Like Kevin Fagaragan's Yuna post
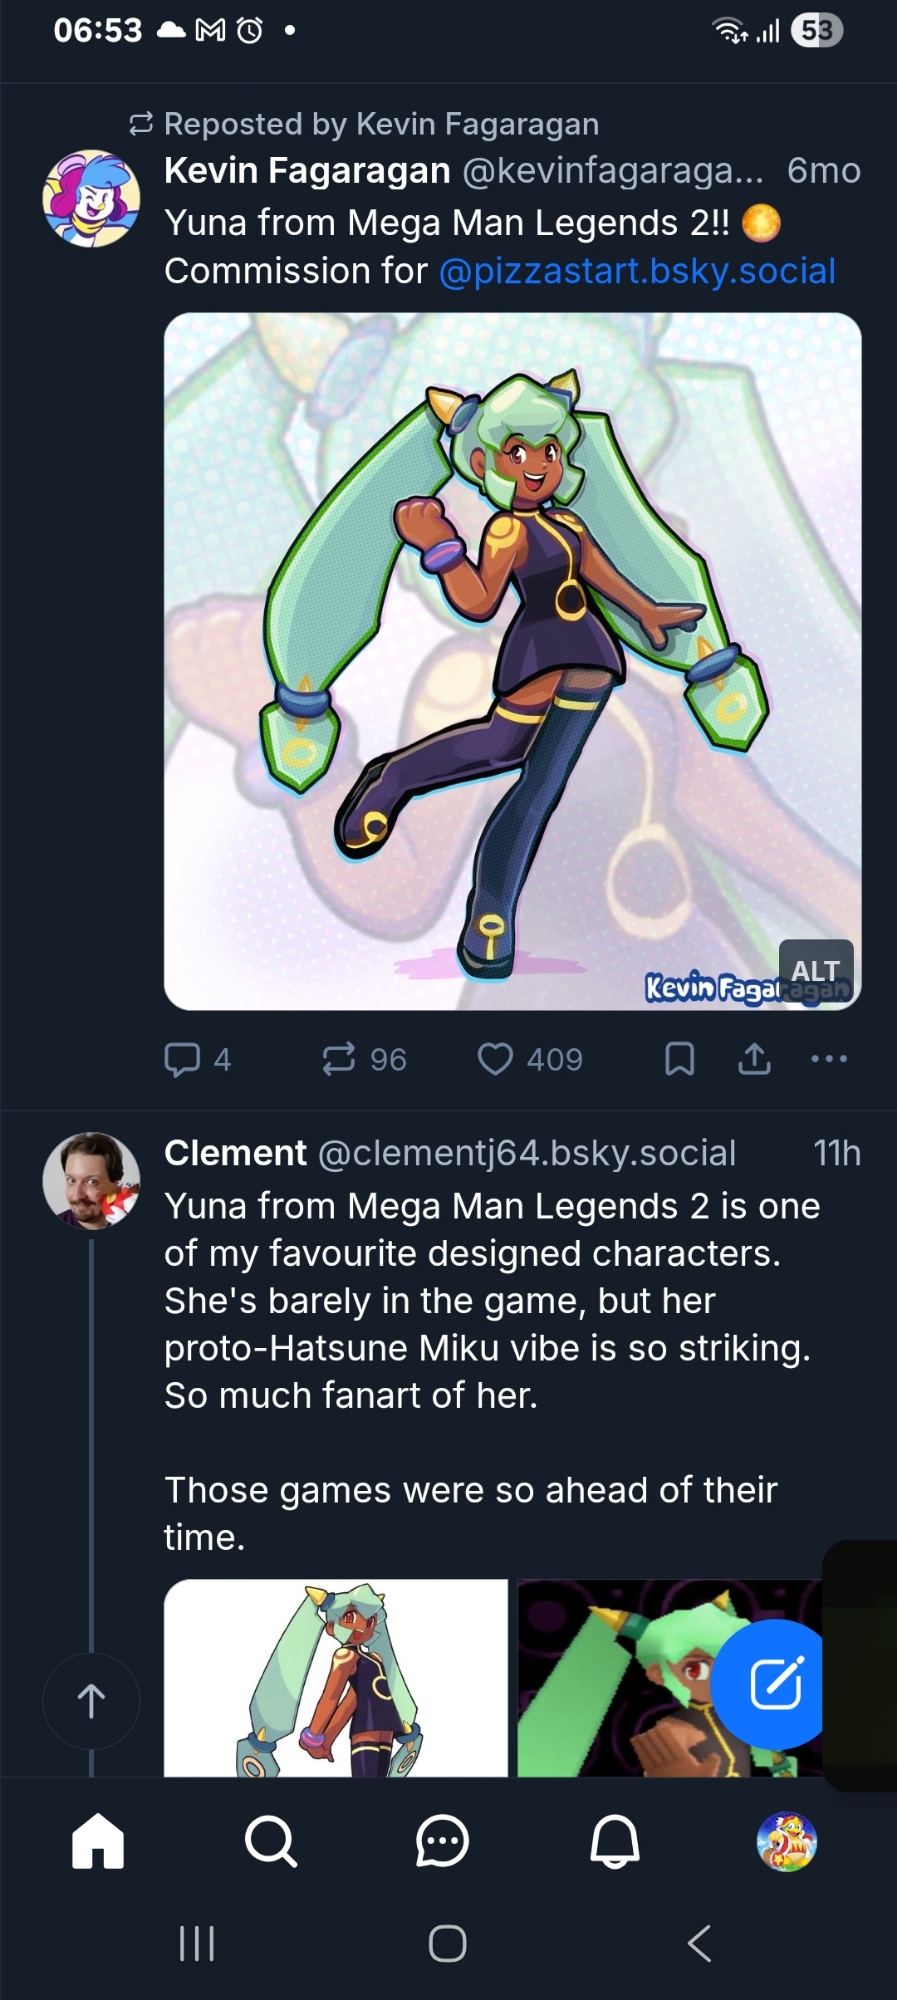This screenshot has height=2000, width=897. point(495,1059)
